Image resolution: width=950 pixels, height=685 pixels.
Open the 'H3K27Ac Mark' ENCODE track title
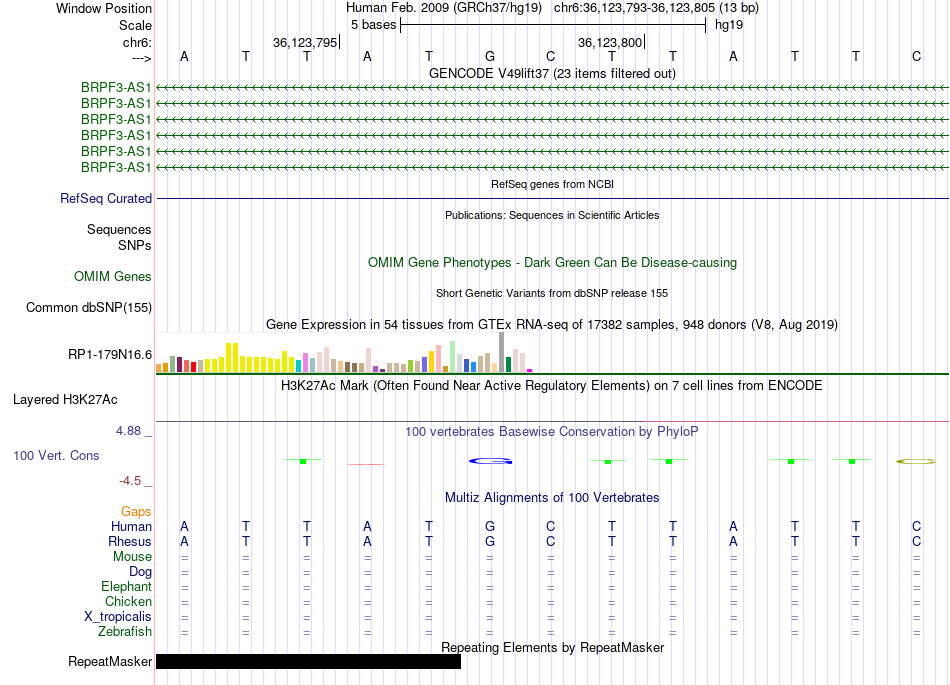click(552, 386)
